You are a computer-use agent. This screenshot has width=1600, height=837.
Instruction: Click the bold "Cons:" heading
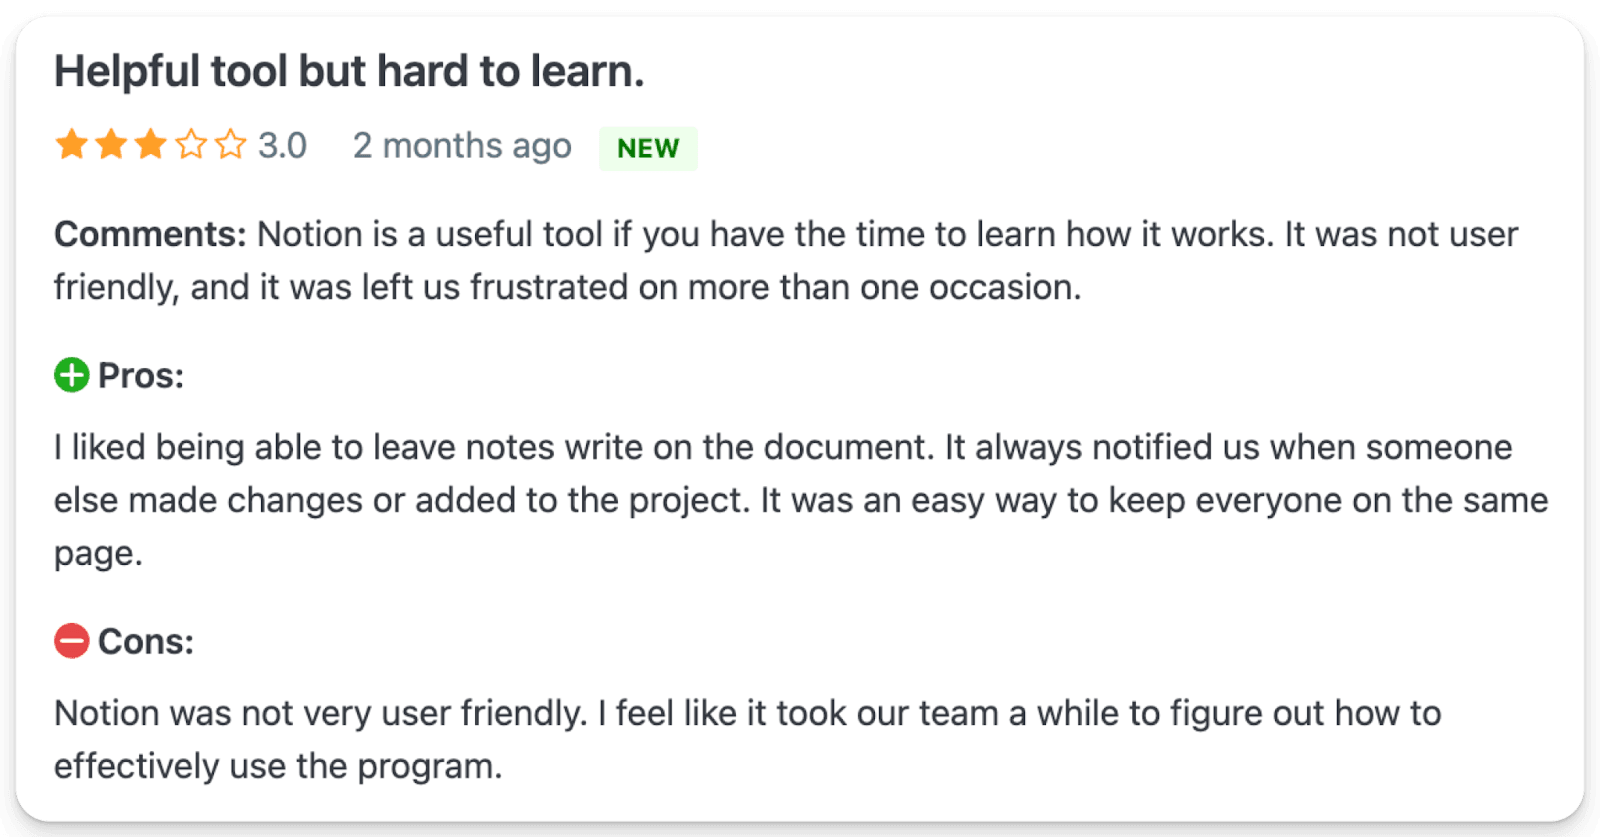146,641
